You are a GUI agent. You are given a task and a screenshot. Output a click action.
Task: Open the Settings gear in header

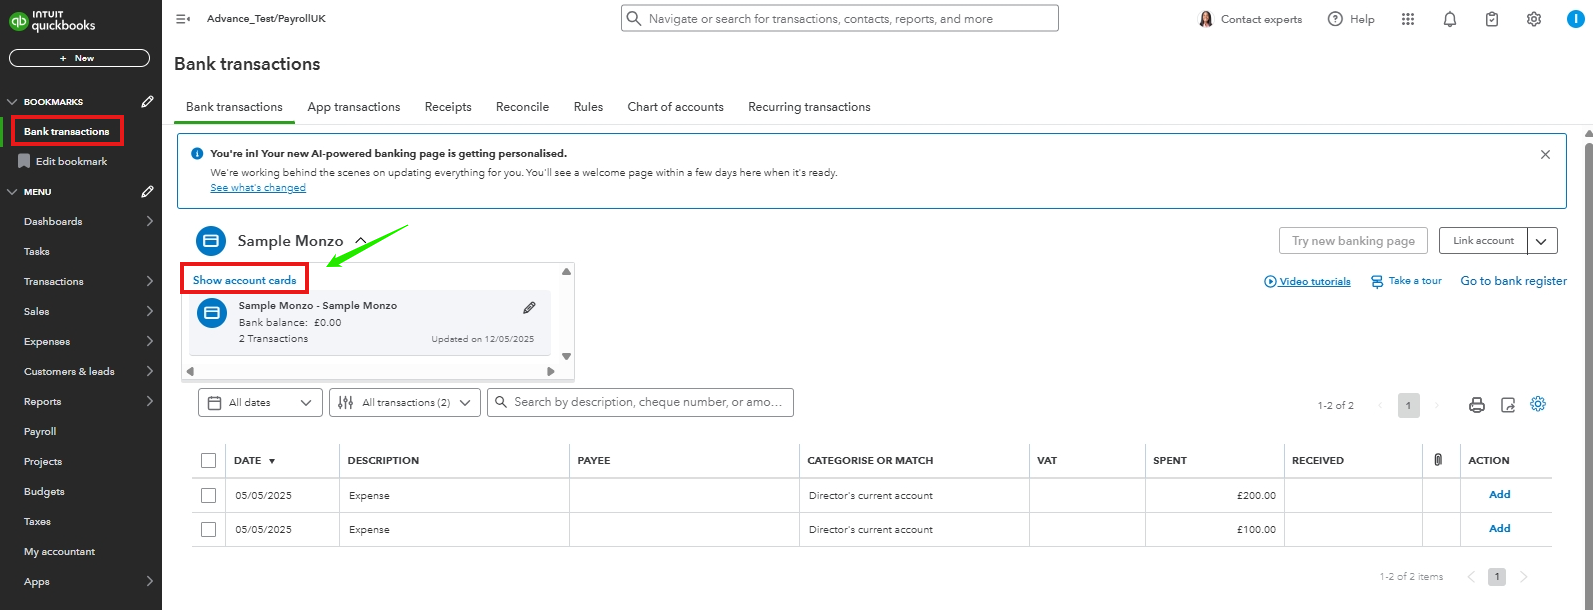click(1534, 19)
